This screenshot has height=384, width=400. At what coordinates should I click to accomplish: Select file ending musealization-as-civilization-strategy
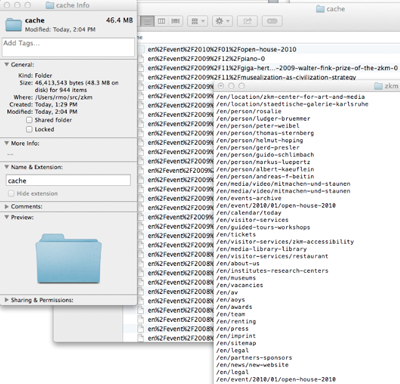click(252, 77)
